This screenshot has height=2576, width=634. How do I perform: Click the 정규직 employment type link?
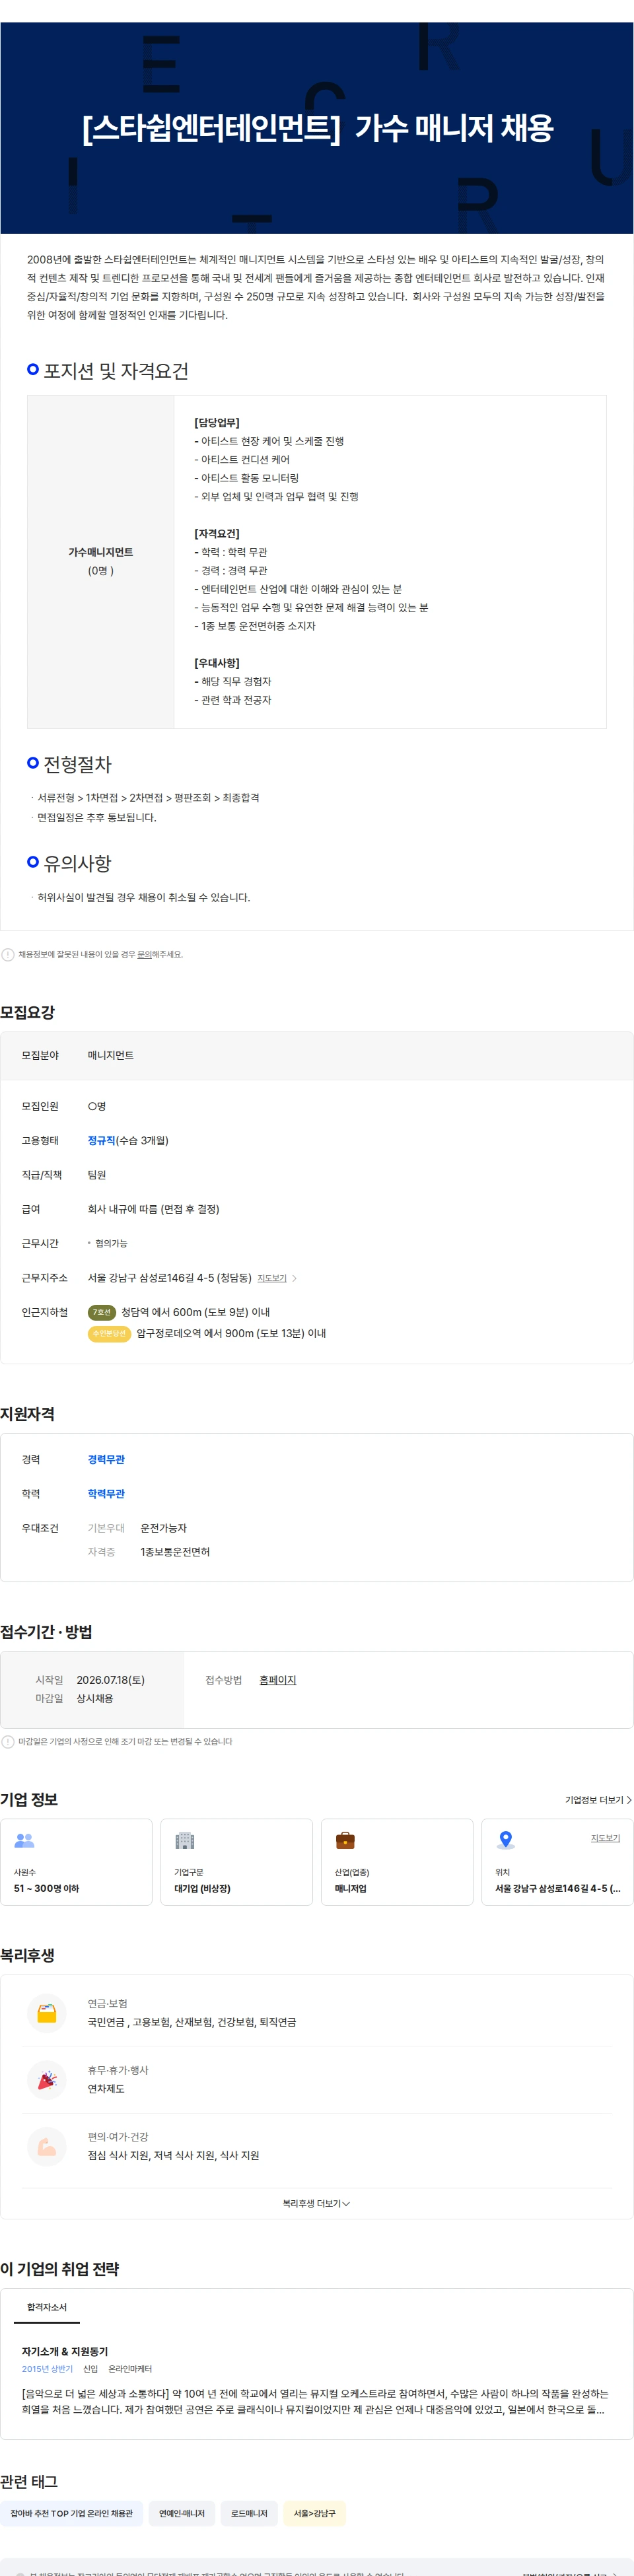101,1140
